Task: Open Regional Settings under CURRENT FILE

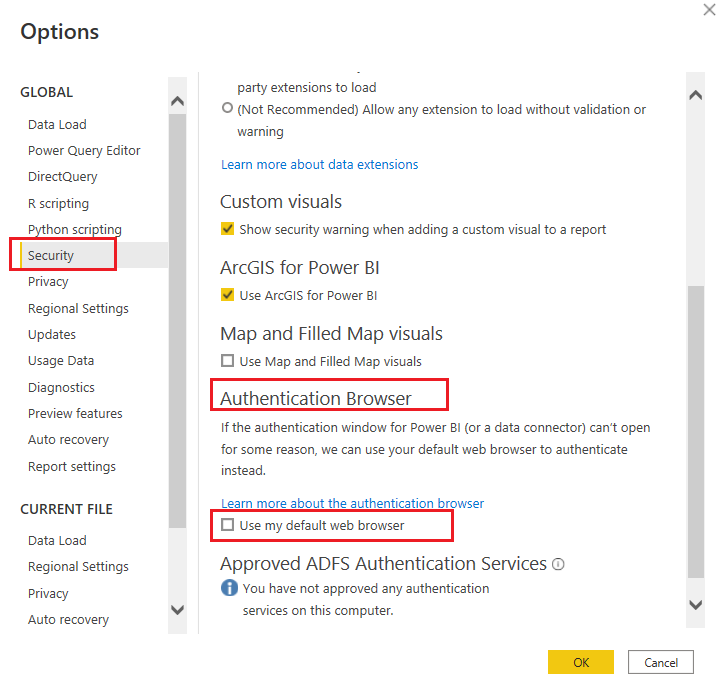Action: pos(78,567)
